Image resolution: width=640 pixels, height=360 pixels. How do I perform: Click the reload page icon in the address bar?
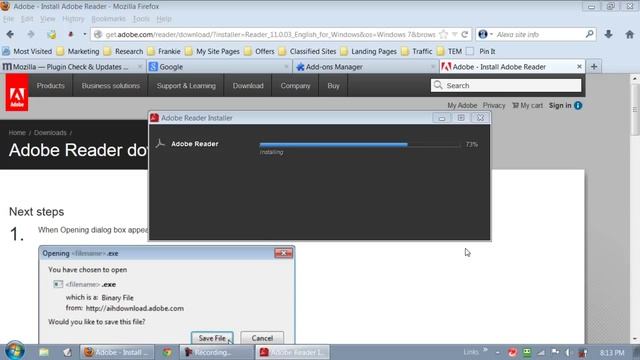464,35
